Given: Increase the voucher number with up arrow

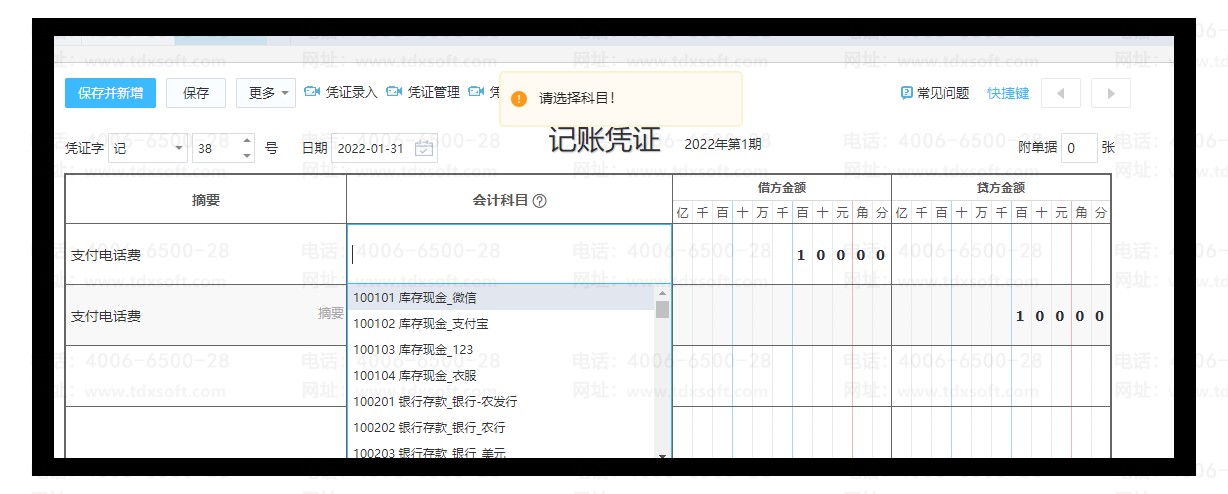Looking at the screenshot, I should coord(248,142).
